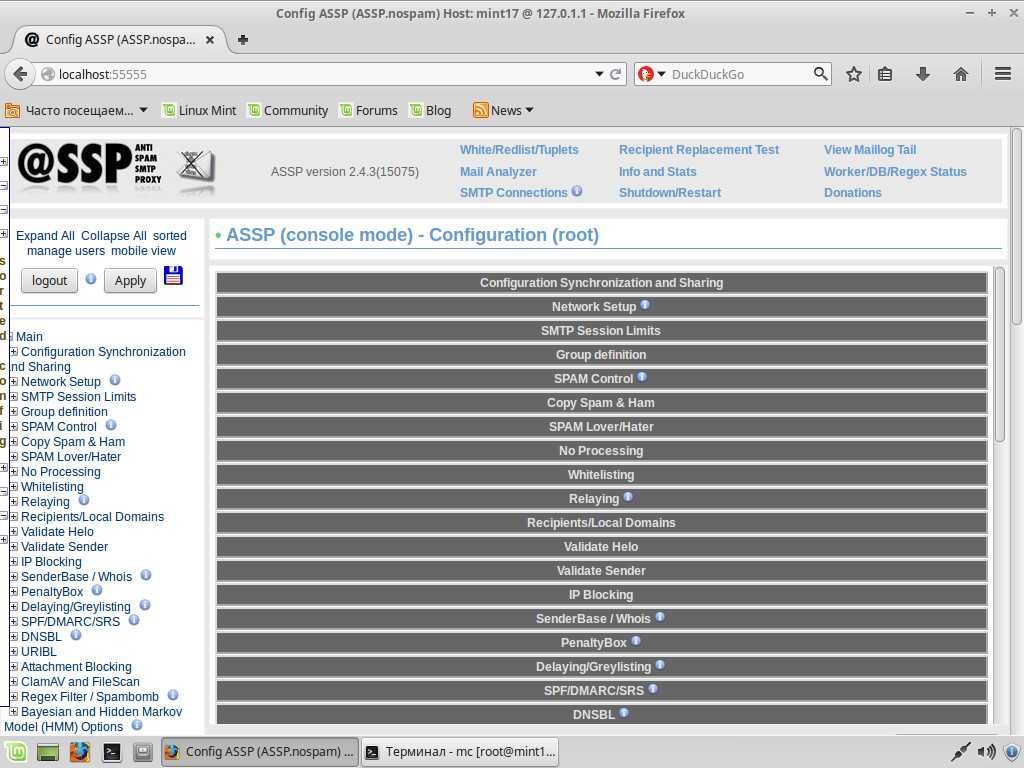Open the Firefox hamburger menu
Screen dimensions: 1024x768
click(x=1003, y=74)
